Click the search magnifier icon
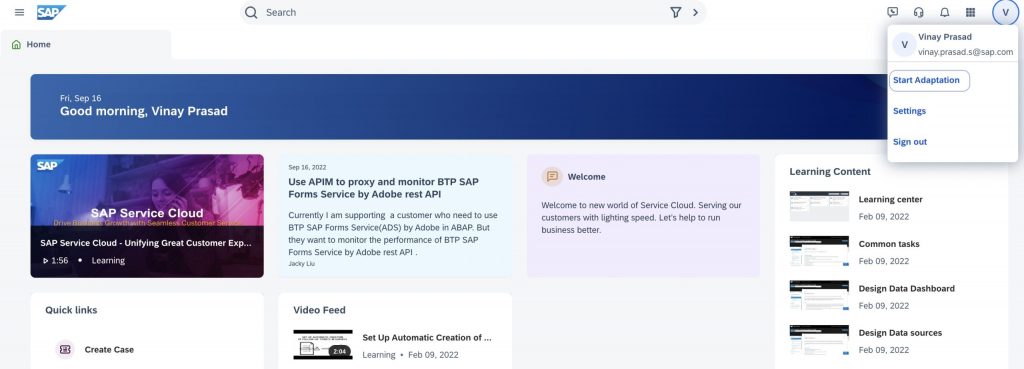Image resolution: width=1024 pixels, height=369 pixels. (x=251, y=12)
